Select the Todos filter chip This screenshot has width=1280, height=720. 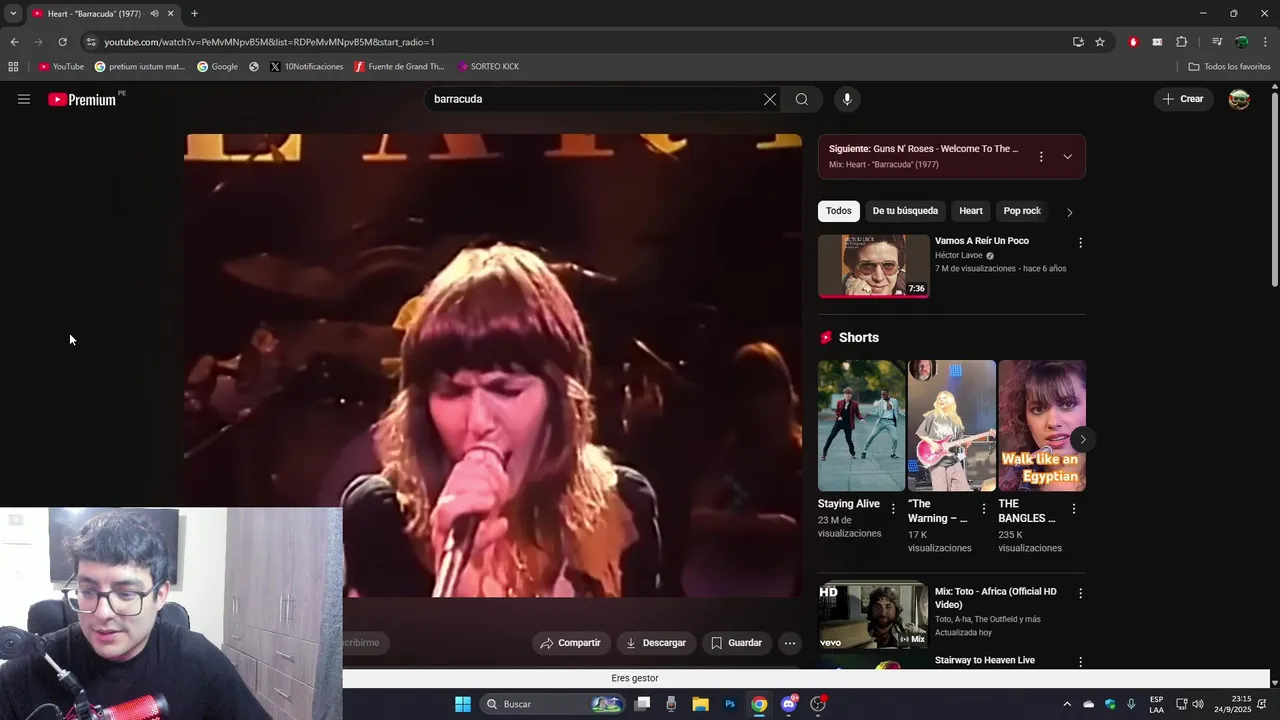[839, 211]
